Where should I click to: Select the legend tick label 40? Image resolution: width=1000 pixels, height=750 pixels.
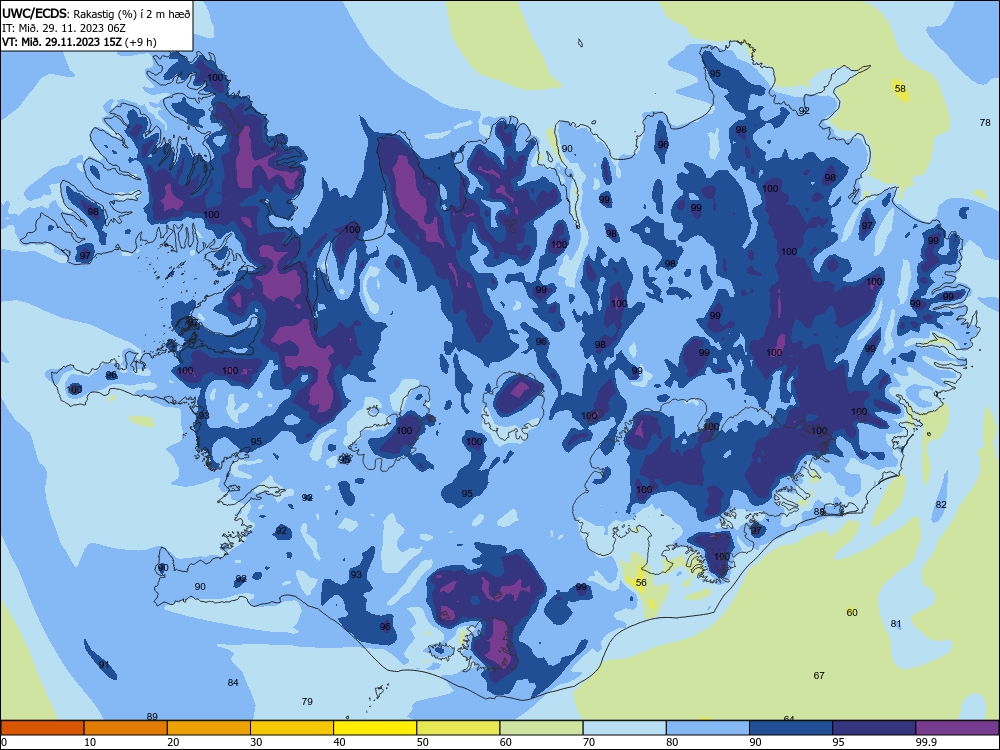point(340,742)
